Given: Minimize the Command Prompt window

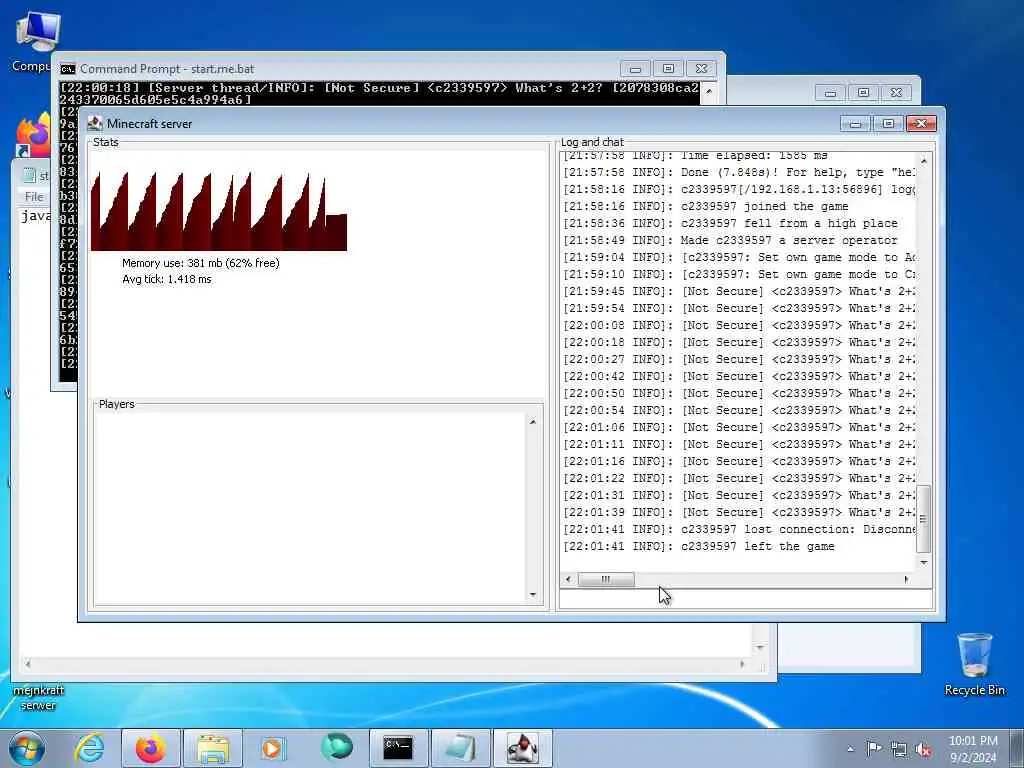Looking at the screenshot, I should (635, 69).
